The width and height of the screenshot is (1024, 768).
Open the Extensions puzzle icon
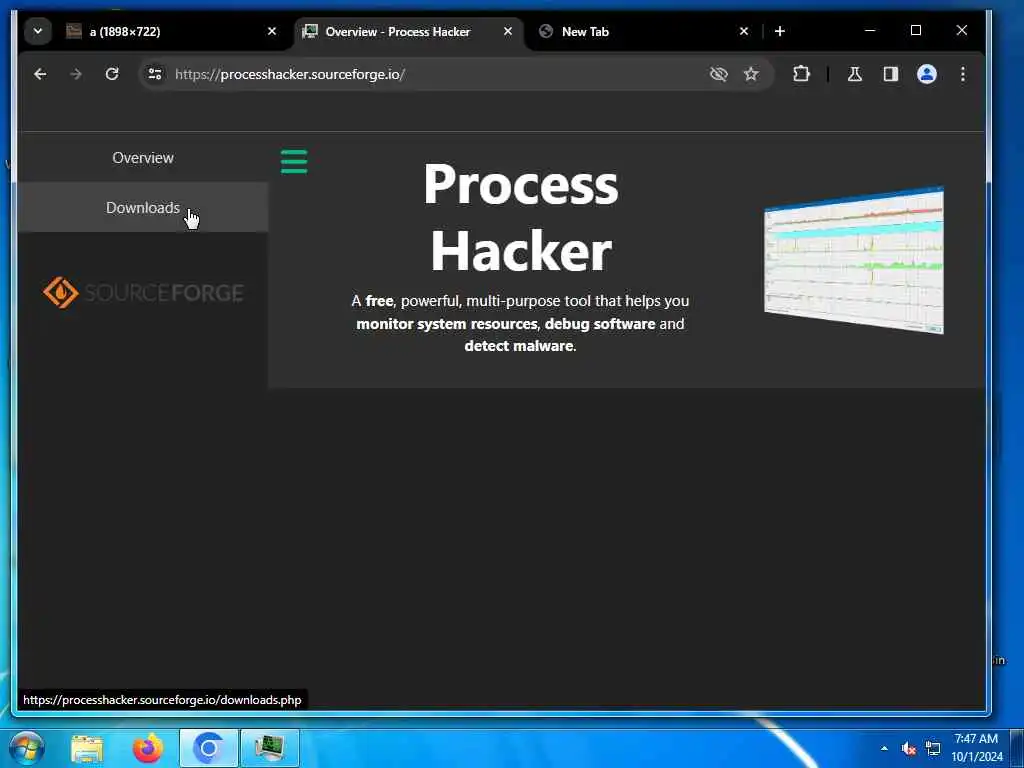801,74
